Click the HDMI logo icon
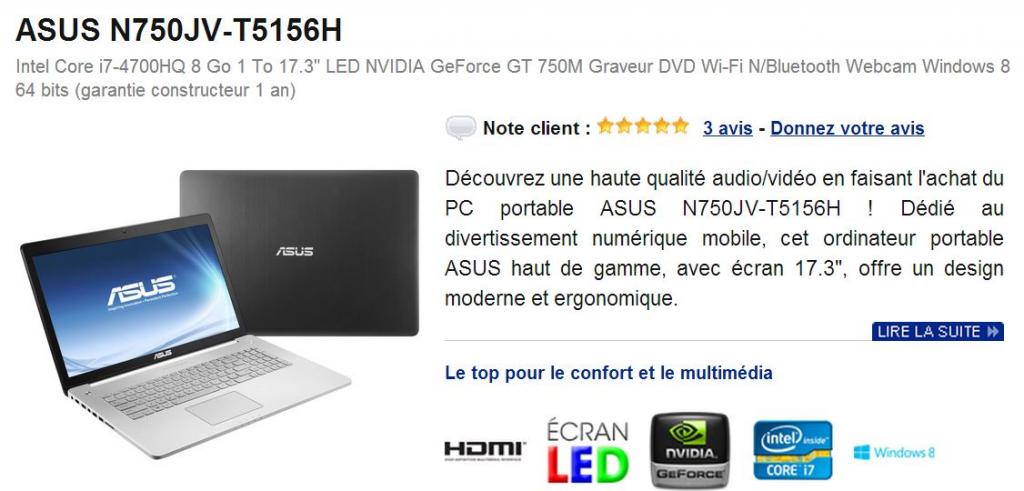This screenshot has width=1024, height=491. click(x=485, y=451)
